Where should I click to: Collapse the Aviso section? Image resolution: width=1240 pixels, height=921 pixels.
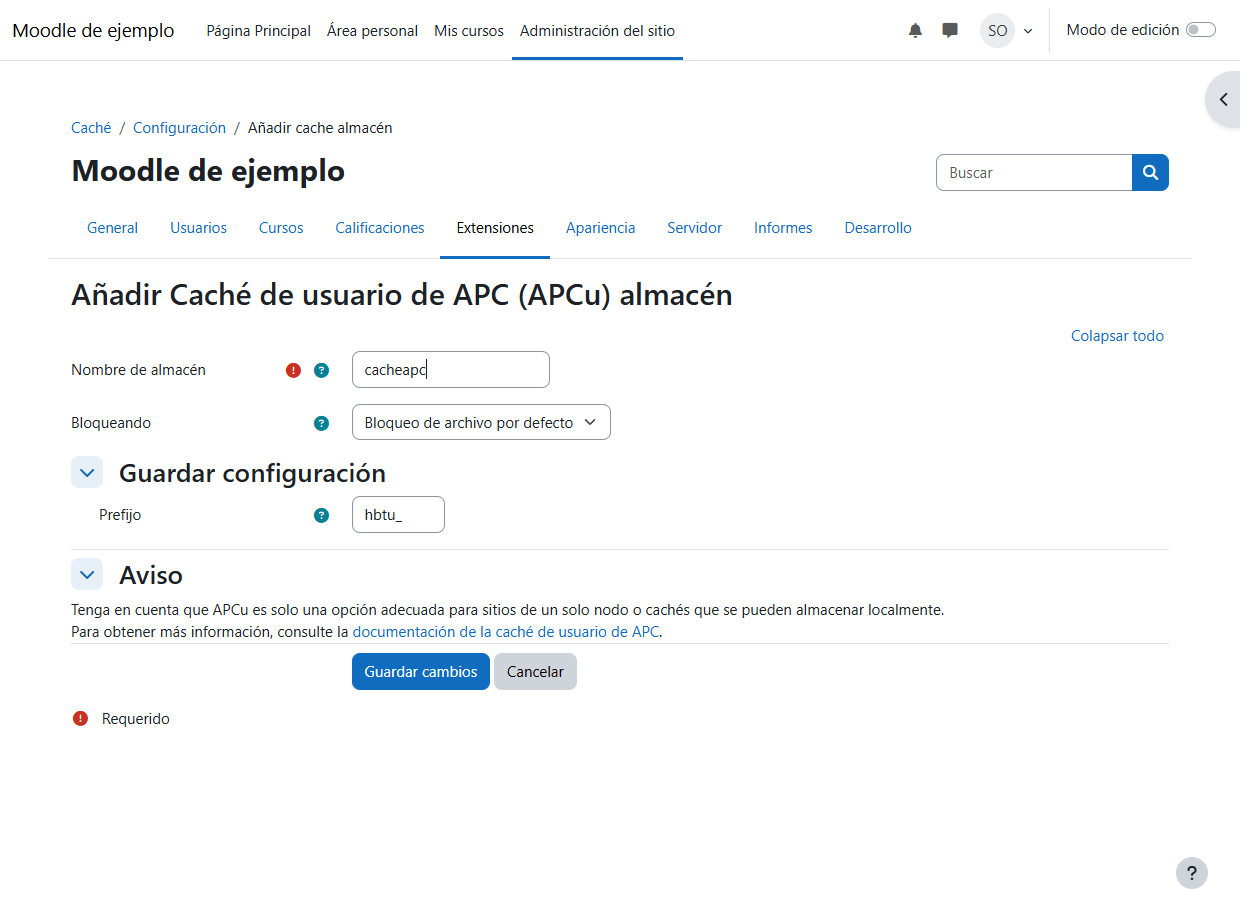[87, 575]
